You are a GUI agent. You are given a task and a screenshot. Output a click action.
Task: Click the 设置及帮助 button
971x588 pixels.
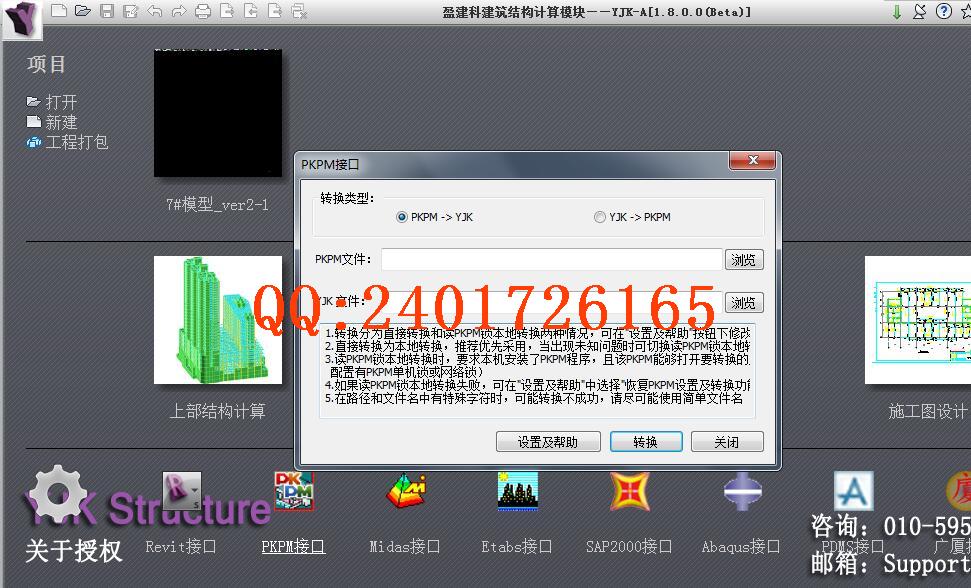(x=548, y=442)
